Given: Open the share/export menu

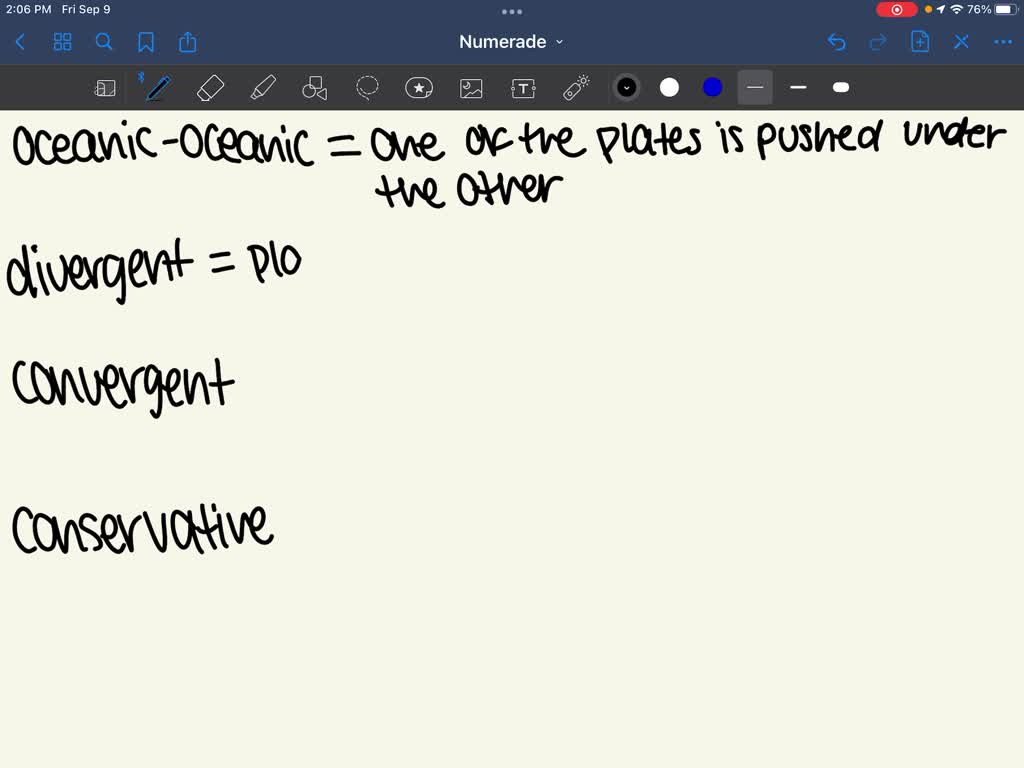Looking at the screenshot, I should coord(188,42).
